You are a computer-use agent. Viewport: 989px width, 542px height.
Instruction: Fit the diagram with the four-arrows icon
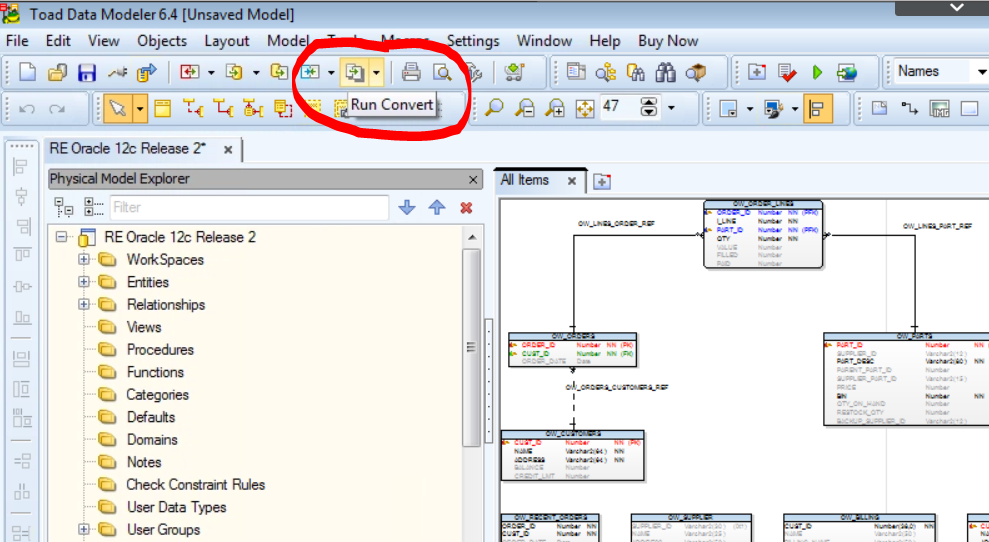tap(585, 109)
